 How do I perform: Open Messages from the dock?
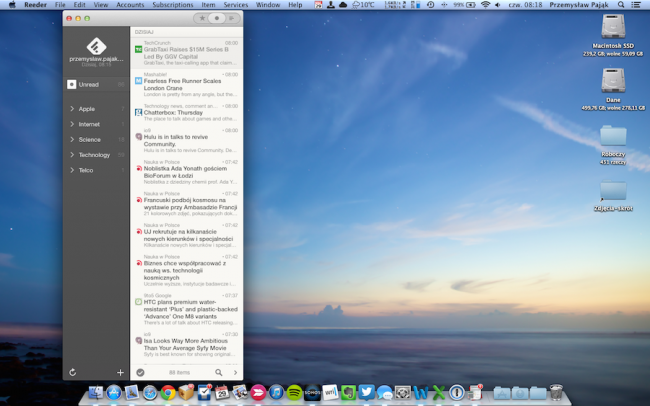(384, 392)
